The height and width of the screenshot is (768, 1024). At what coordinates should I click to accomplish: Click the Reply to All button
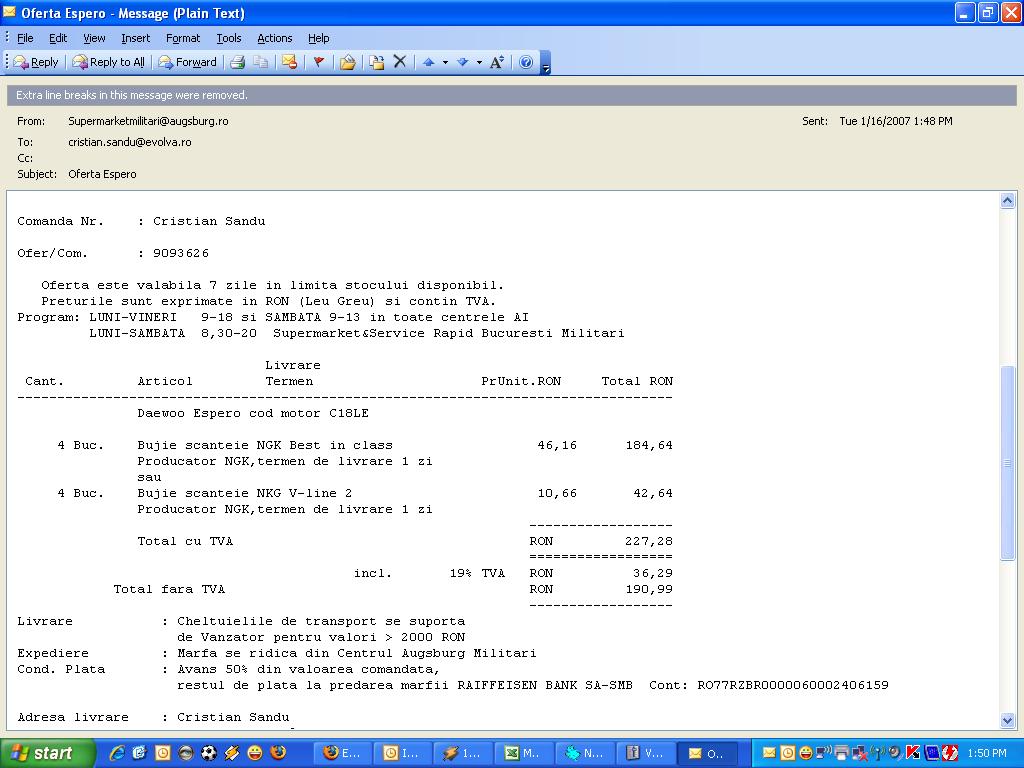point(108,62)
